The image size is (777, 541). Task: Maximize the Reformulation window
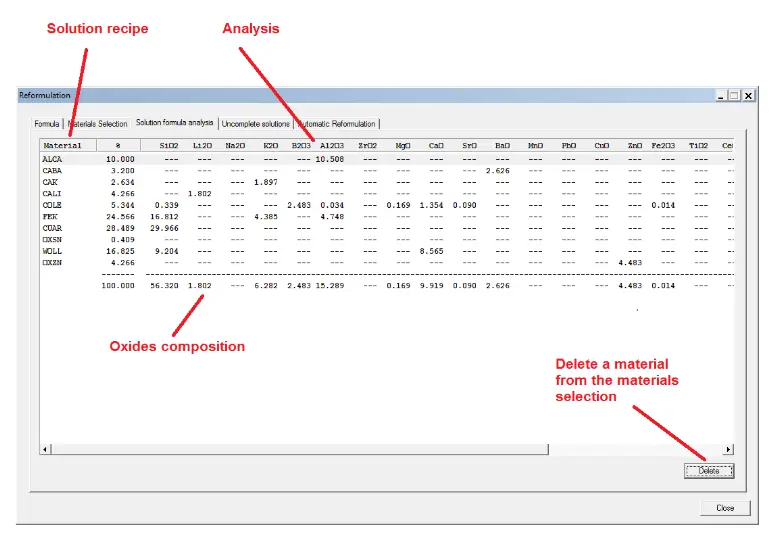733,96
